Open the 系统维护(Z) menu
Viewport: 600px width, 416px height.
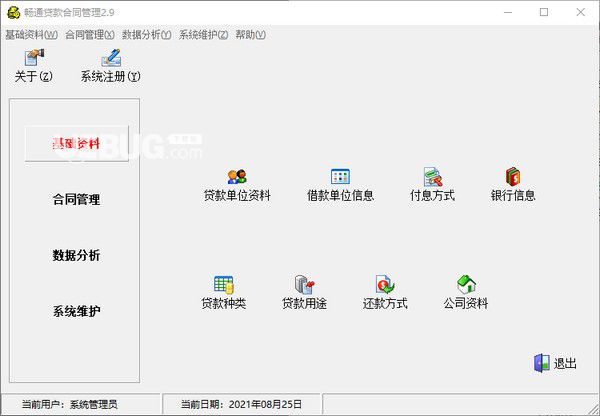click(x=204, y=35)
